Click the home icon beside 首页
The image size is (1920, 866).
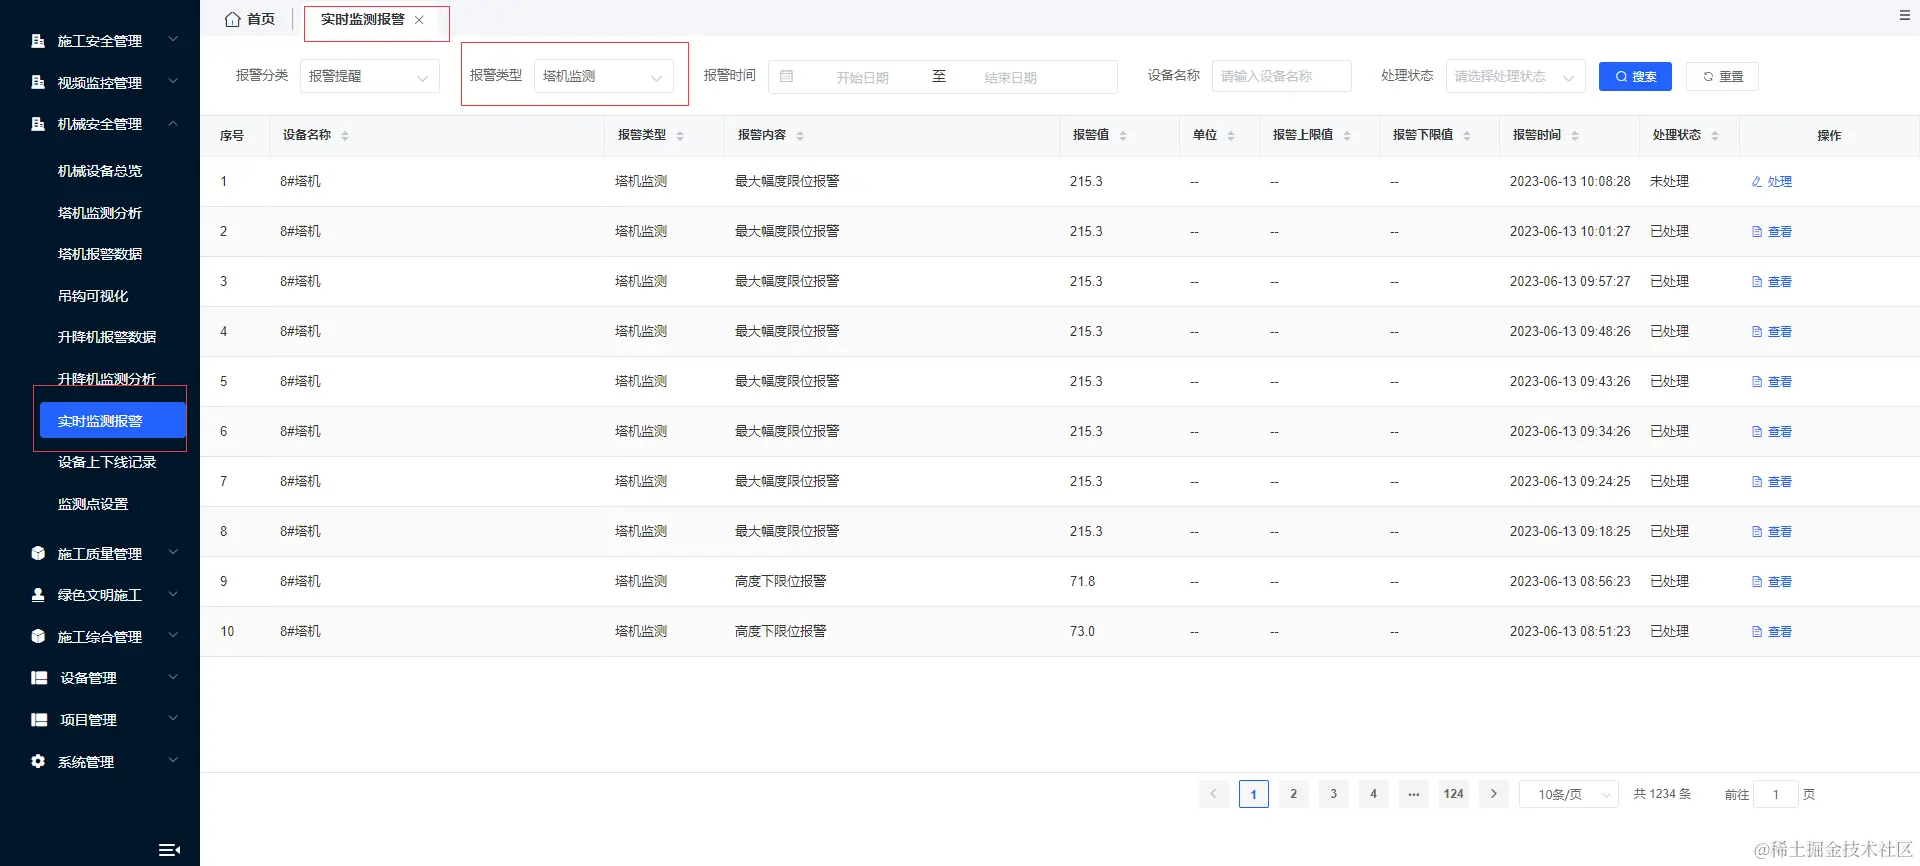pos(233,19)
